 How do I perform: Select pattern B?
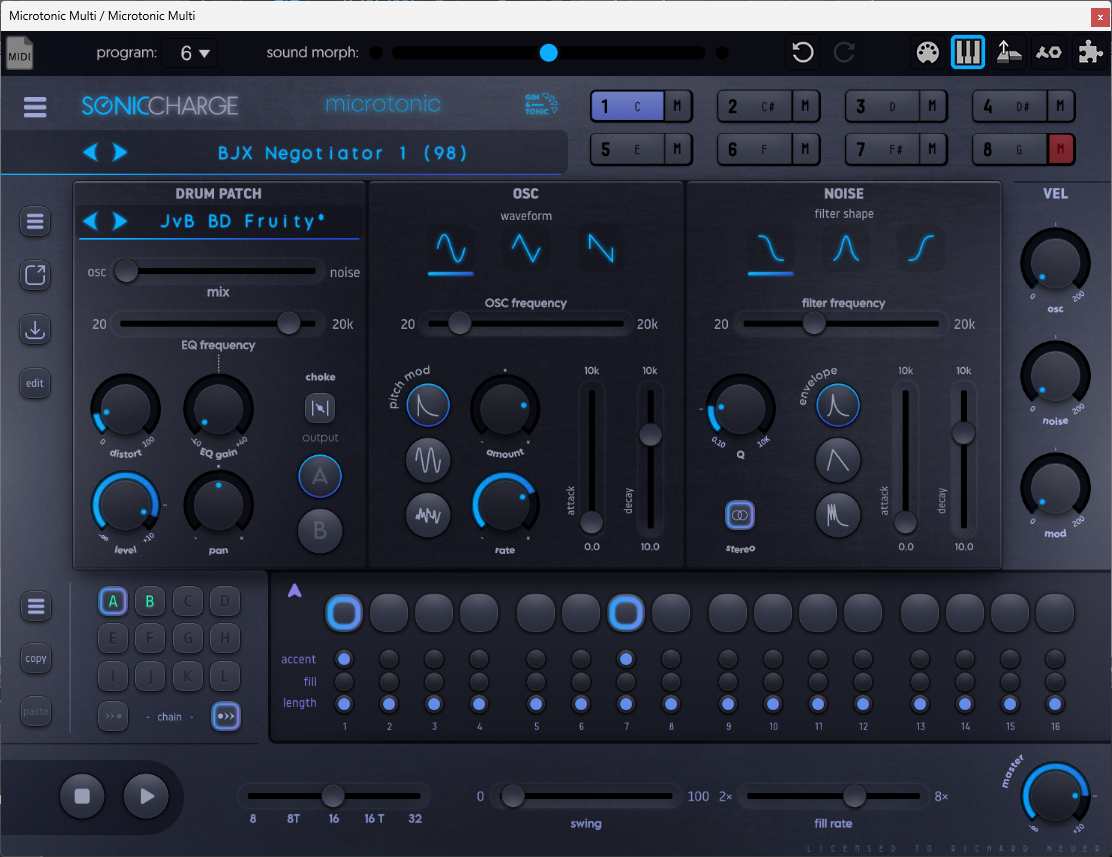150,602
